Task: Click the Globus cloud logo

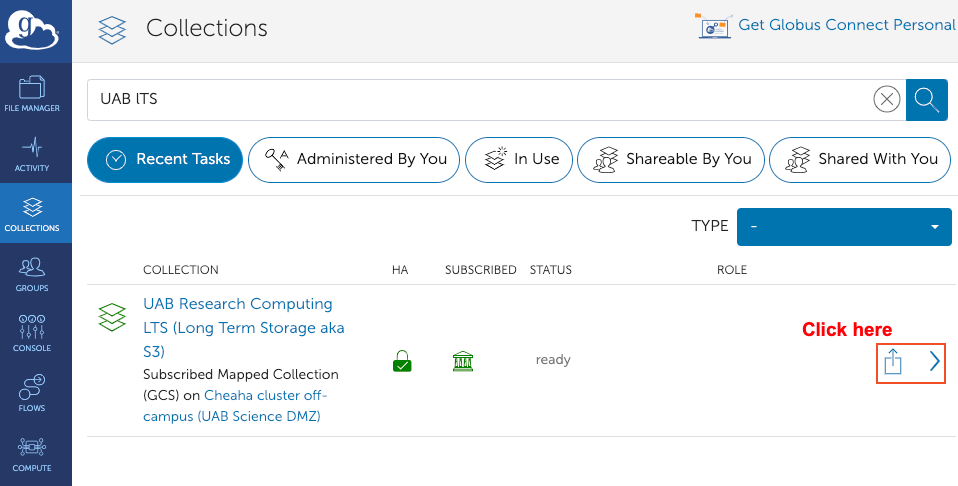Action: tap(35, 30)
